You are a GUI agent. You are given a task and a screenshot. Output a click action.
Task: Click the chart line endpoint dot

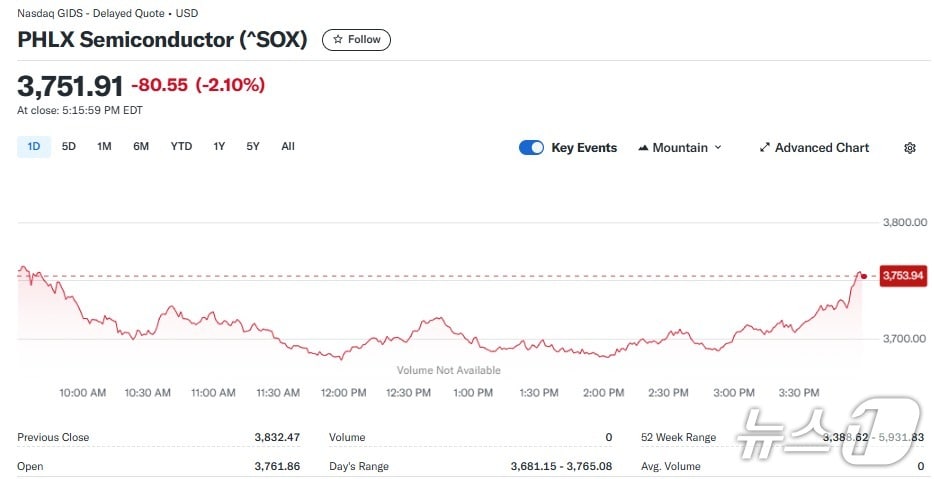[x=864, y=275]
